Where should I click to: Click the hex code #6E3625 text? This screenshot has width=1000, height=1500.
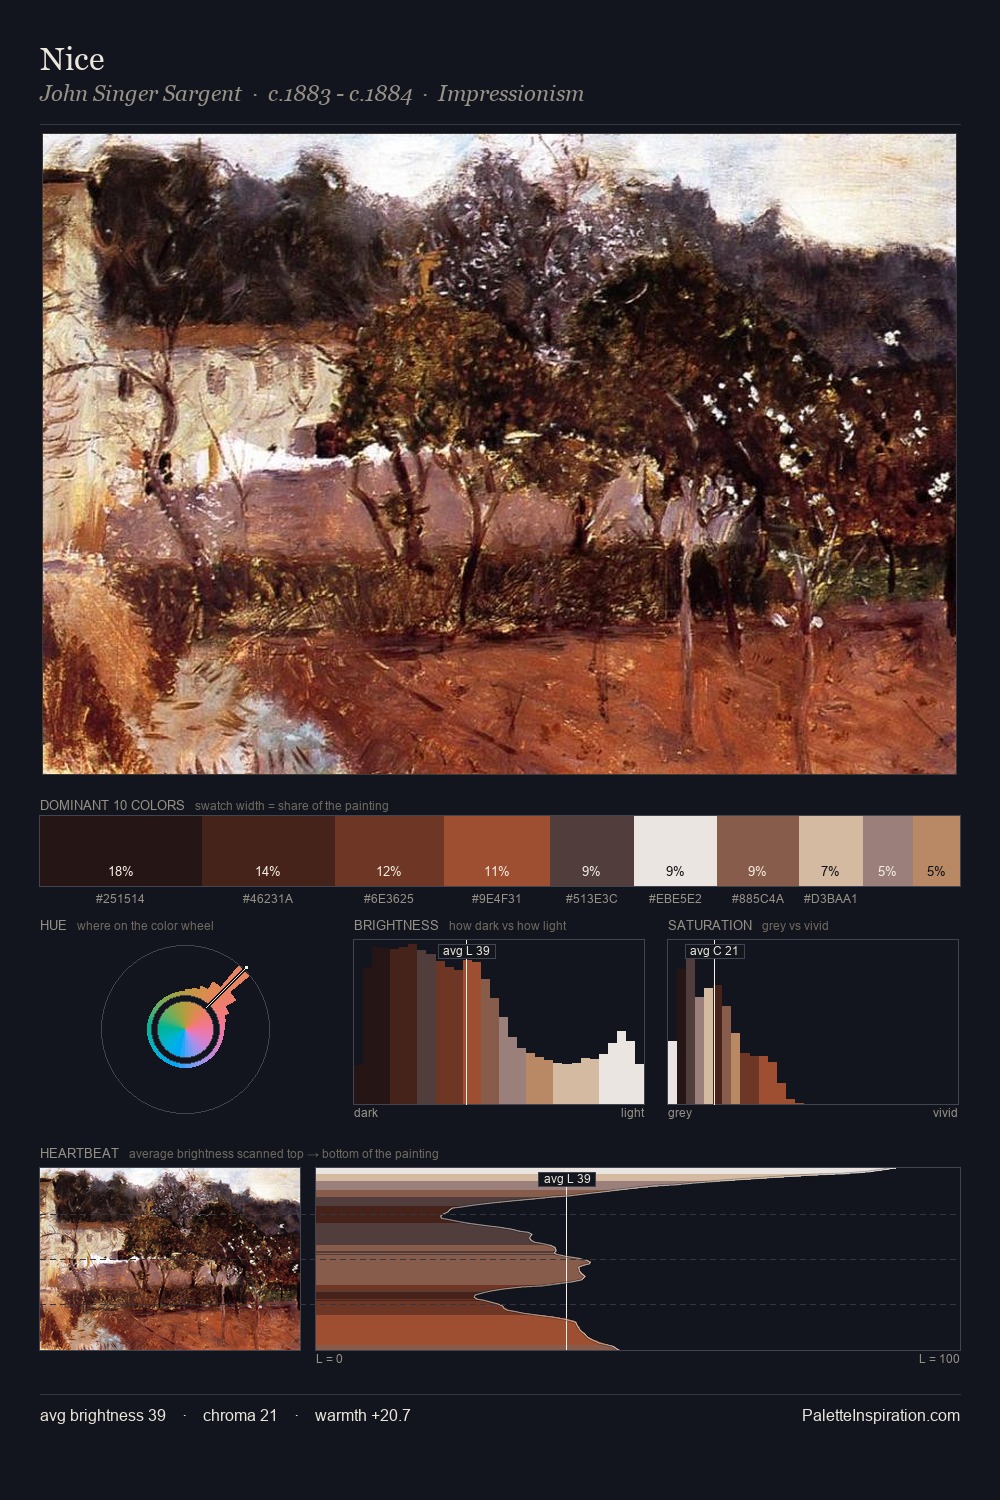(389, 898)
